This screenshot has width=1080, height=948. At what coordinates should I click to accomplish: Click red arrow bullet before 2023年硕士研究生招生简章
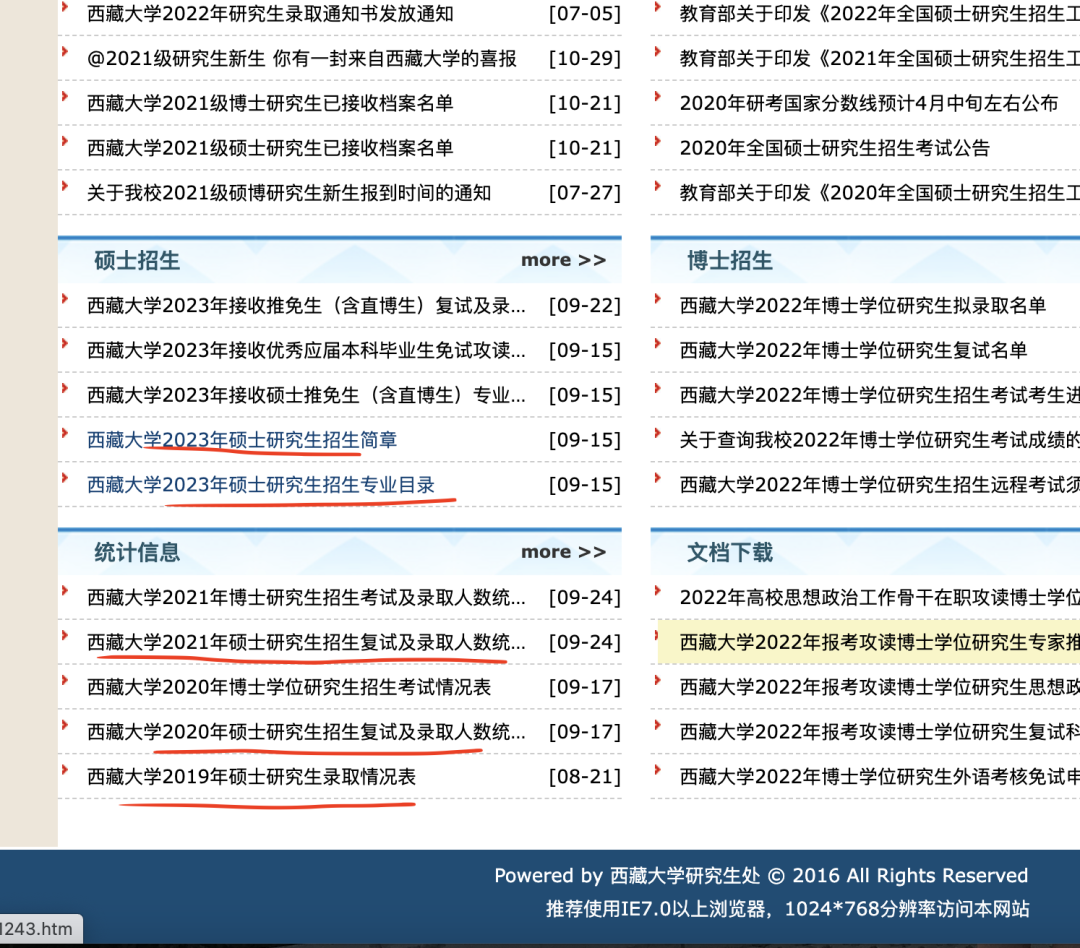65,433
